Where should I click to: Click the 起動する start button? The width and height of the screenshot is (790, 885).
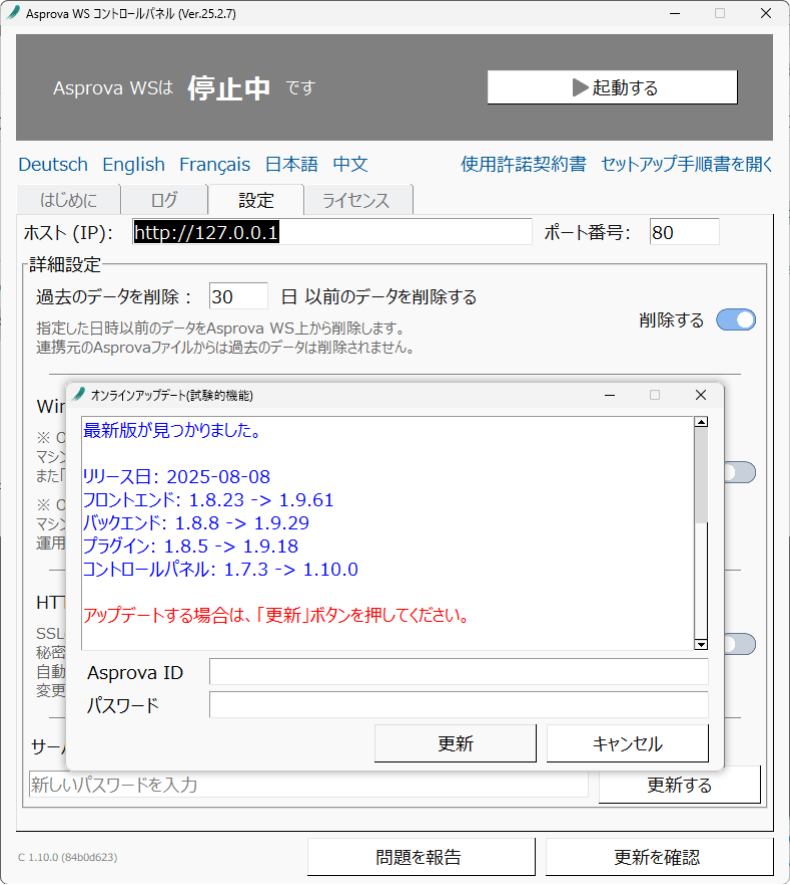[x=612, y=87]
